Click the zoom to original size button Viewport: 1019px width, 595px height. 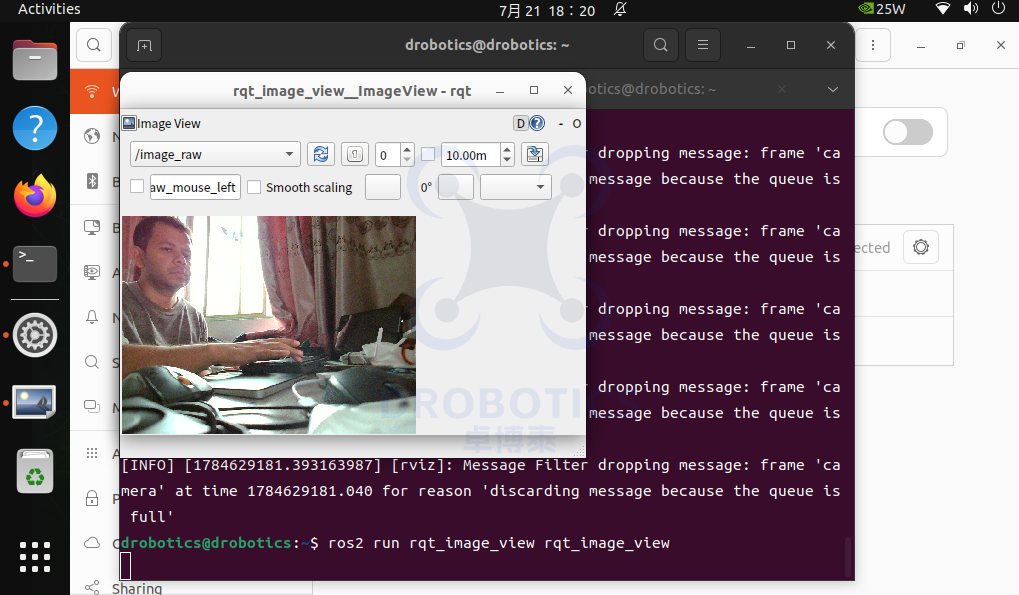[354, 155]
